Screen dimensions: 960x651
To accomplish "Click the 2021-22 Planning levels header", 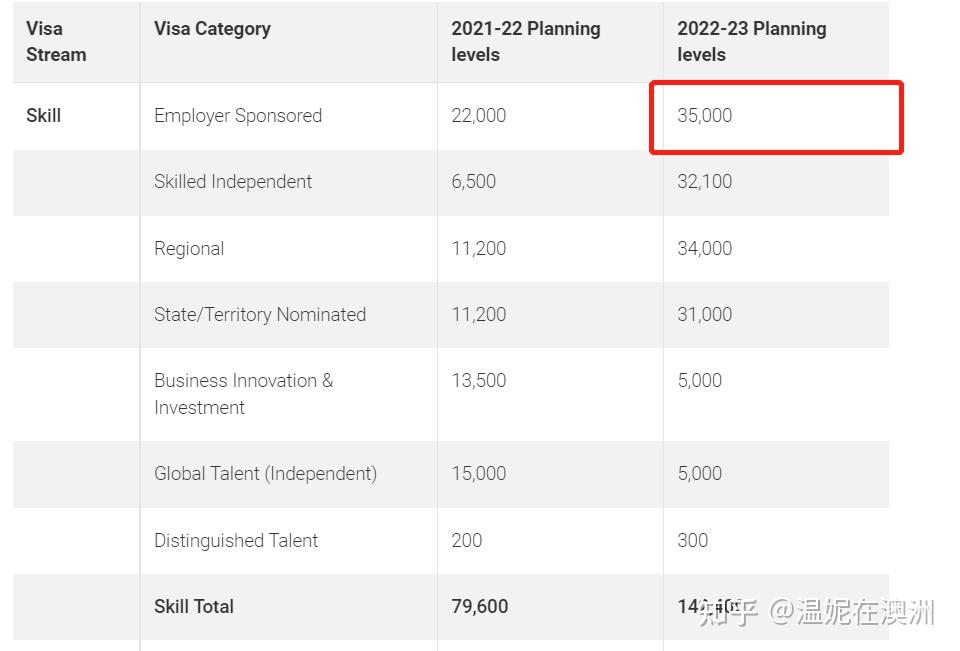I will (x=525, y=41).
